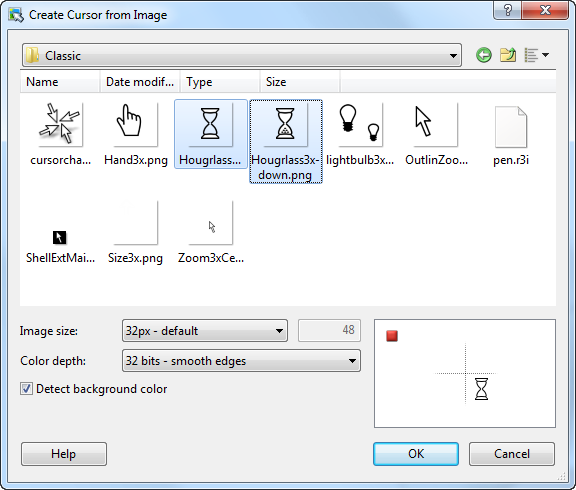This screenshot has width=576, height=490.
Task: Click the custom size field showing 48
Action: tap(329, 331)
